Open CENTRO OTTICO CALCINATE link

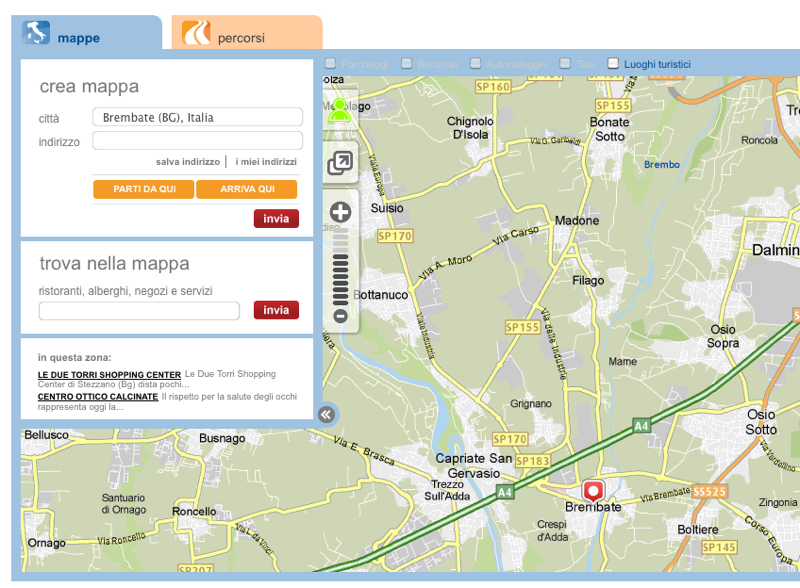(x=98, y=397)
